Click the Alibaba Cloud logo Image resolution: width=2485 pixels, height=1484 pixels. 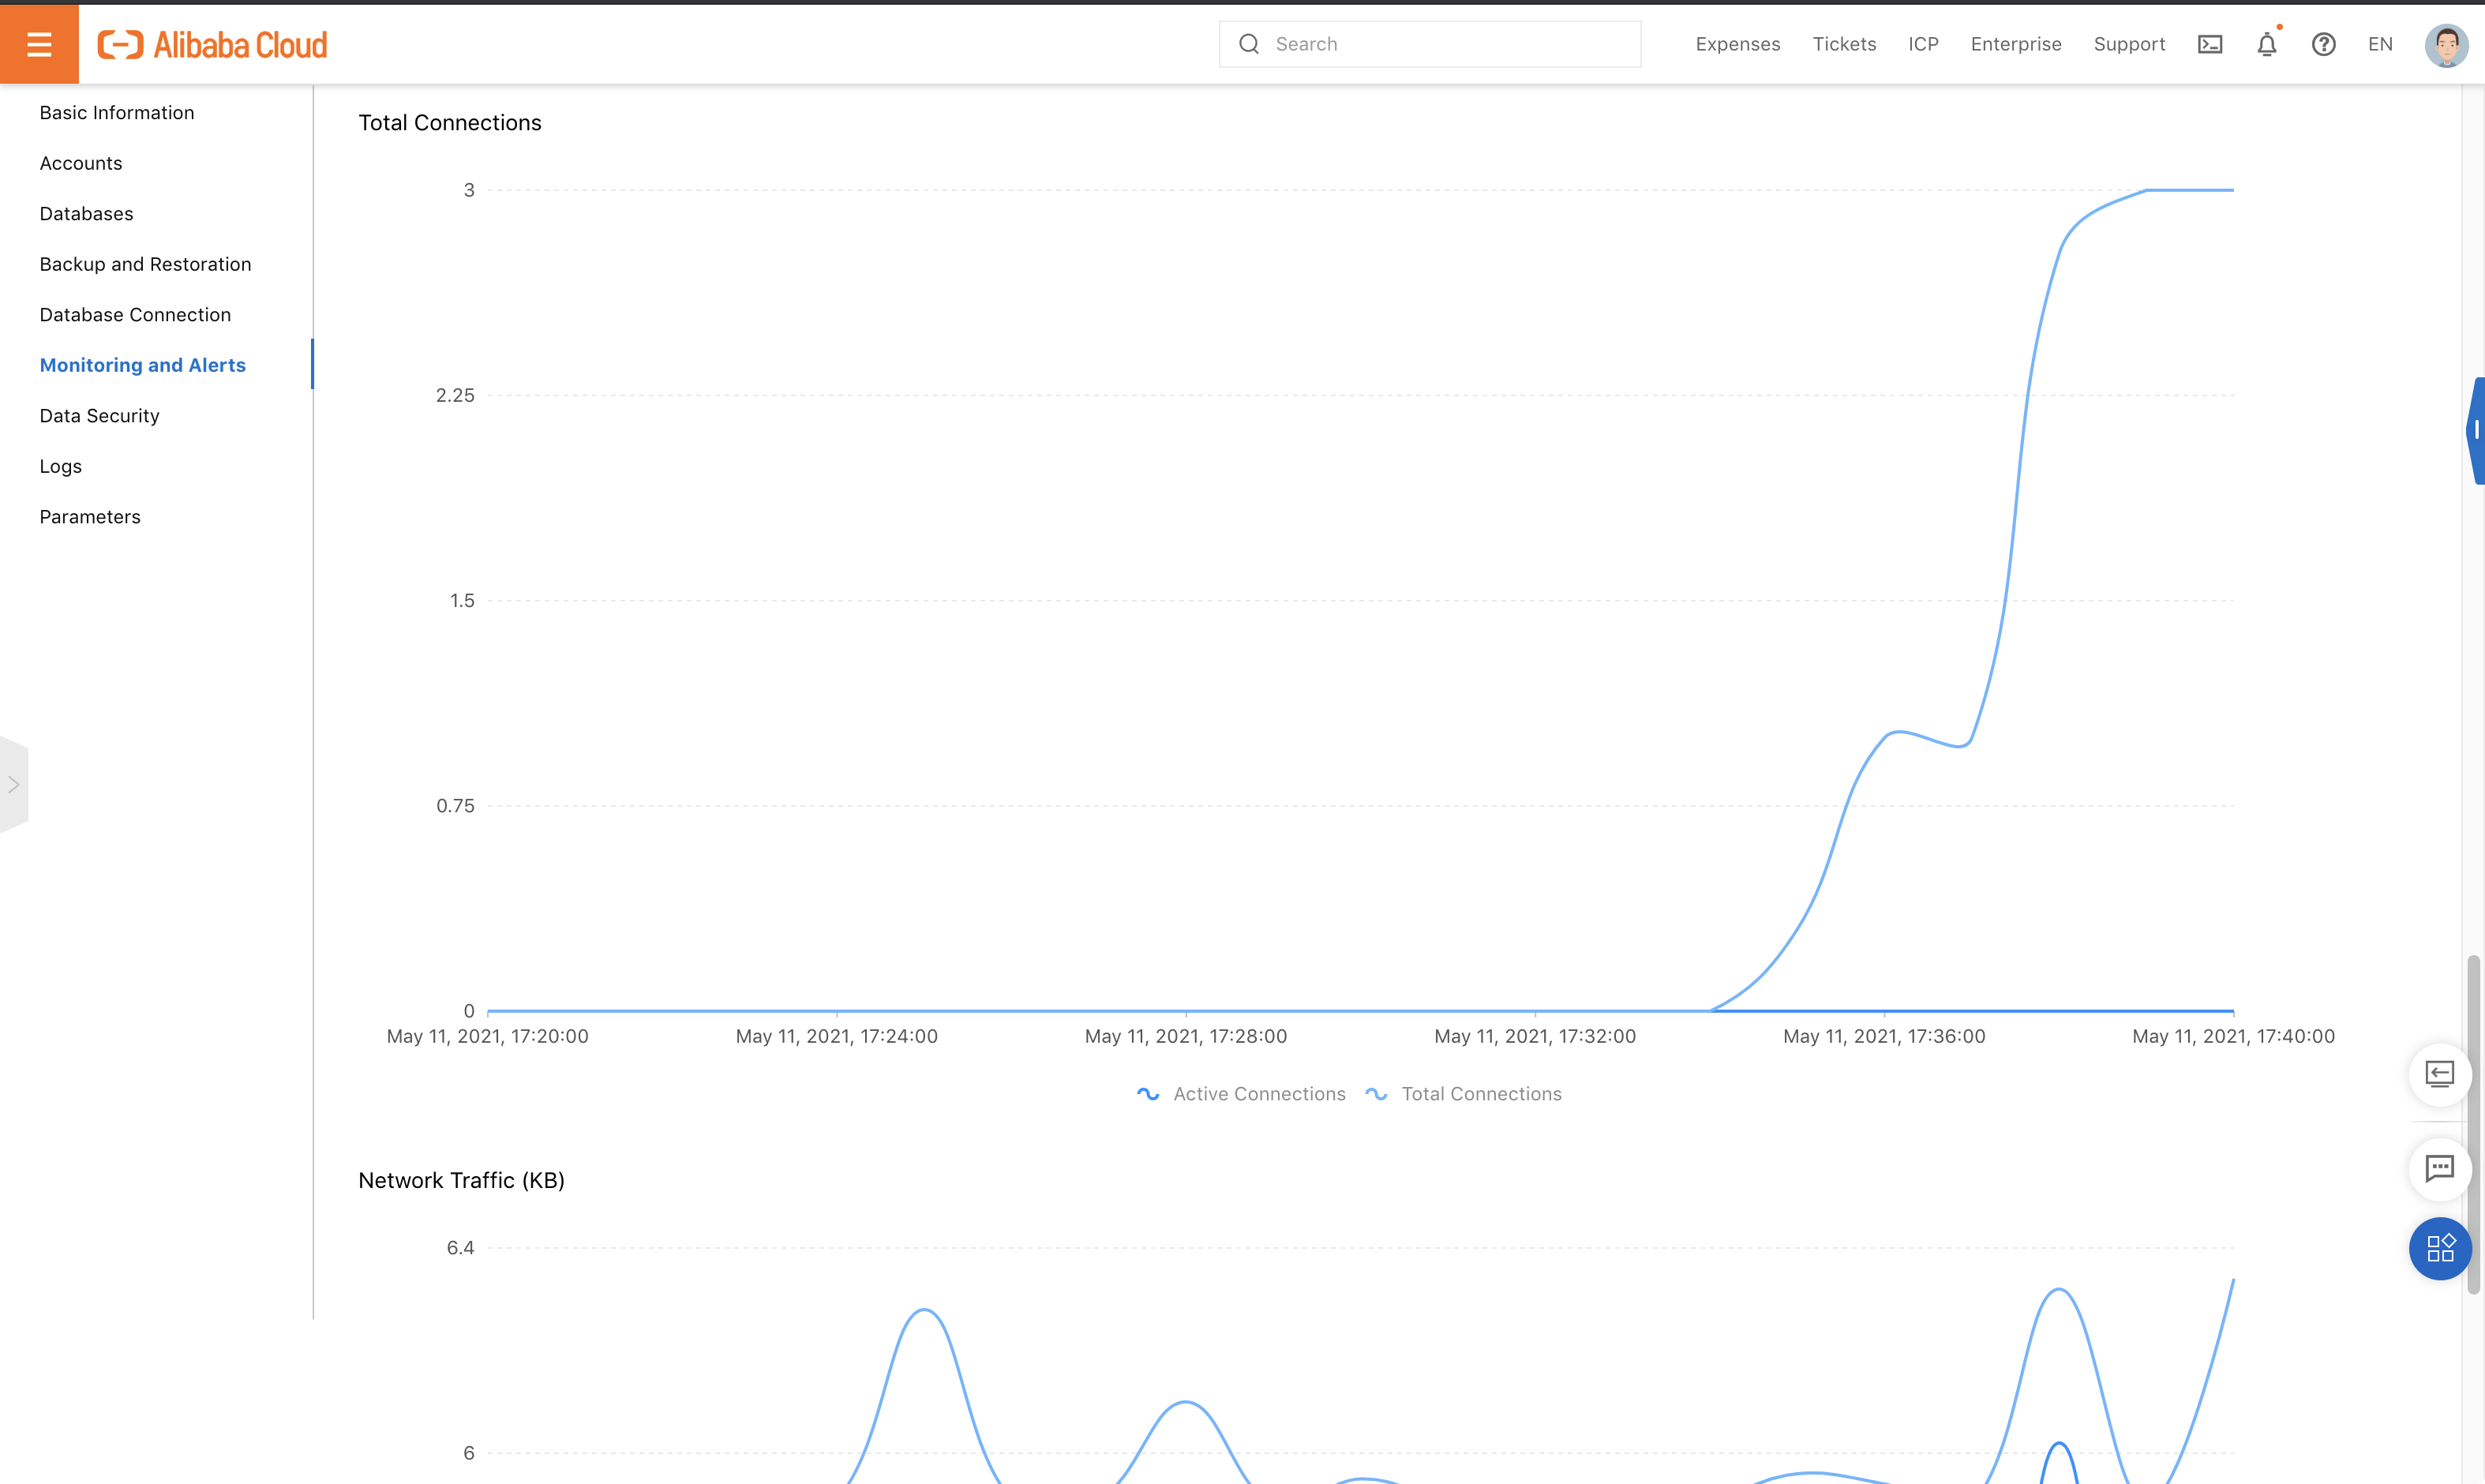(212, 45)
